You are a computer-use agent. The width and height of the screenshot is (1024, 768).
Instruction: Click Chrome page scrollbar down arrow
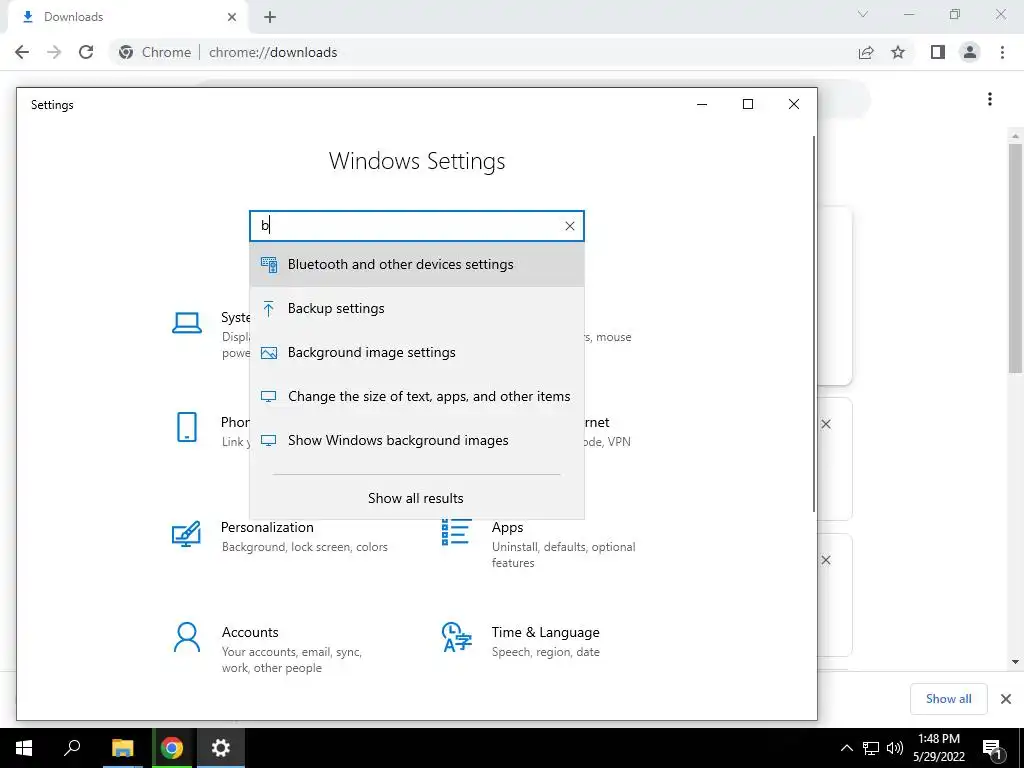coord(1016,662)
